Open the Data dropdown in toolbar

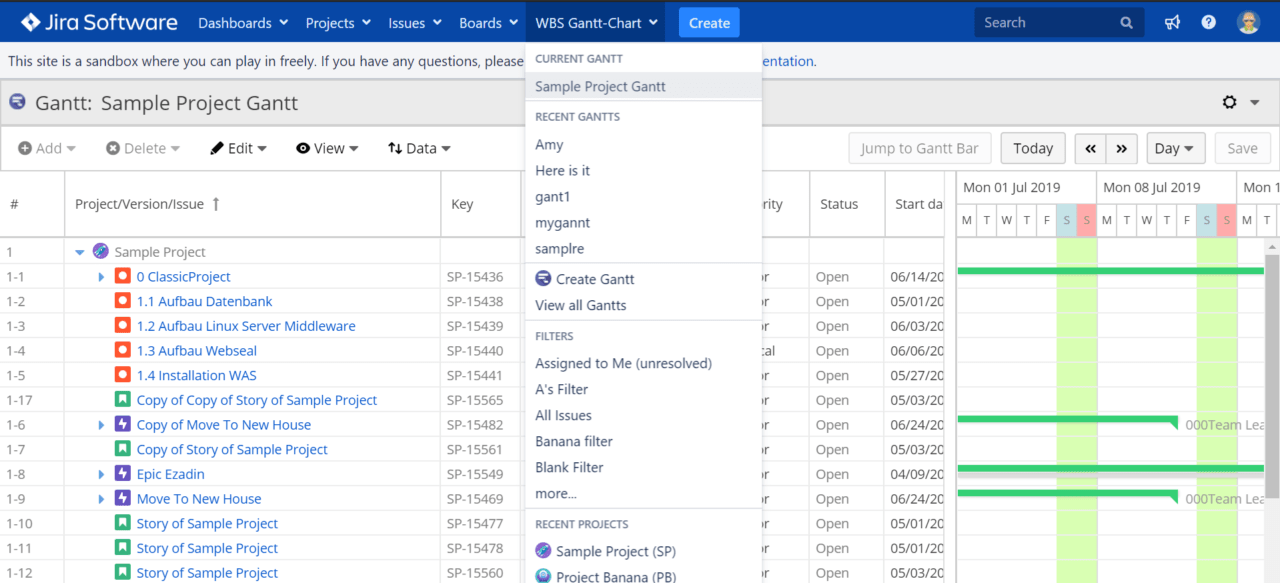(419, 148)
